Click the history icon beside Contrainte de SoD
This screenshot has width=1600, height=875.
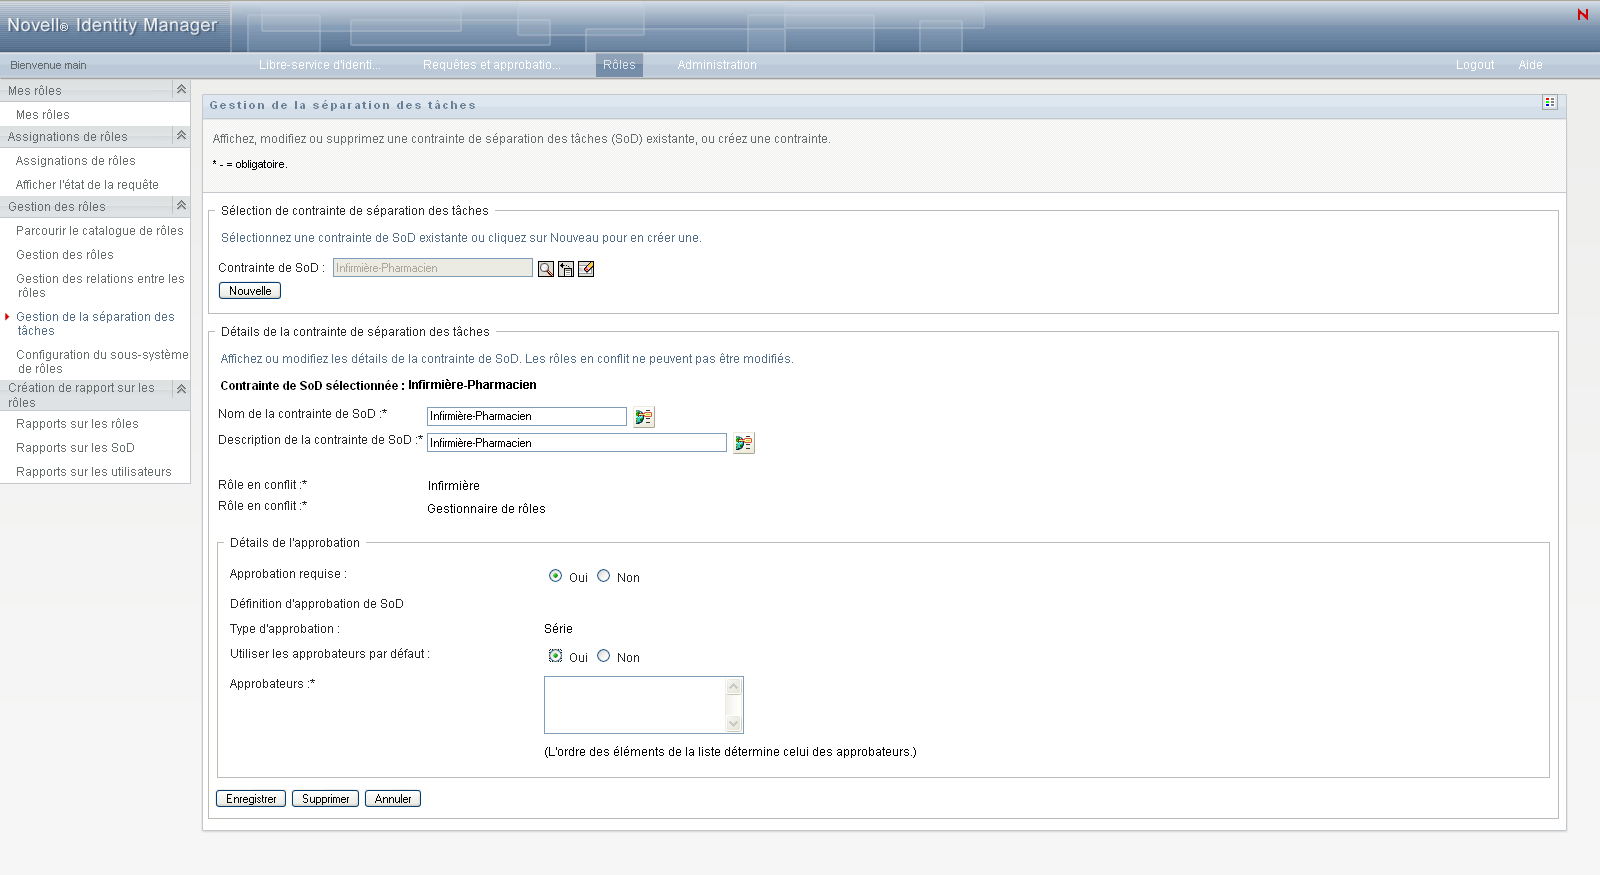point(566,269)
